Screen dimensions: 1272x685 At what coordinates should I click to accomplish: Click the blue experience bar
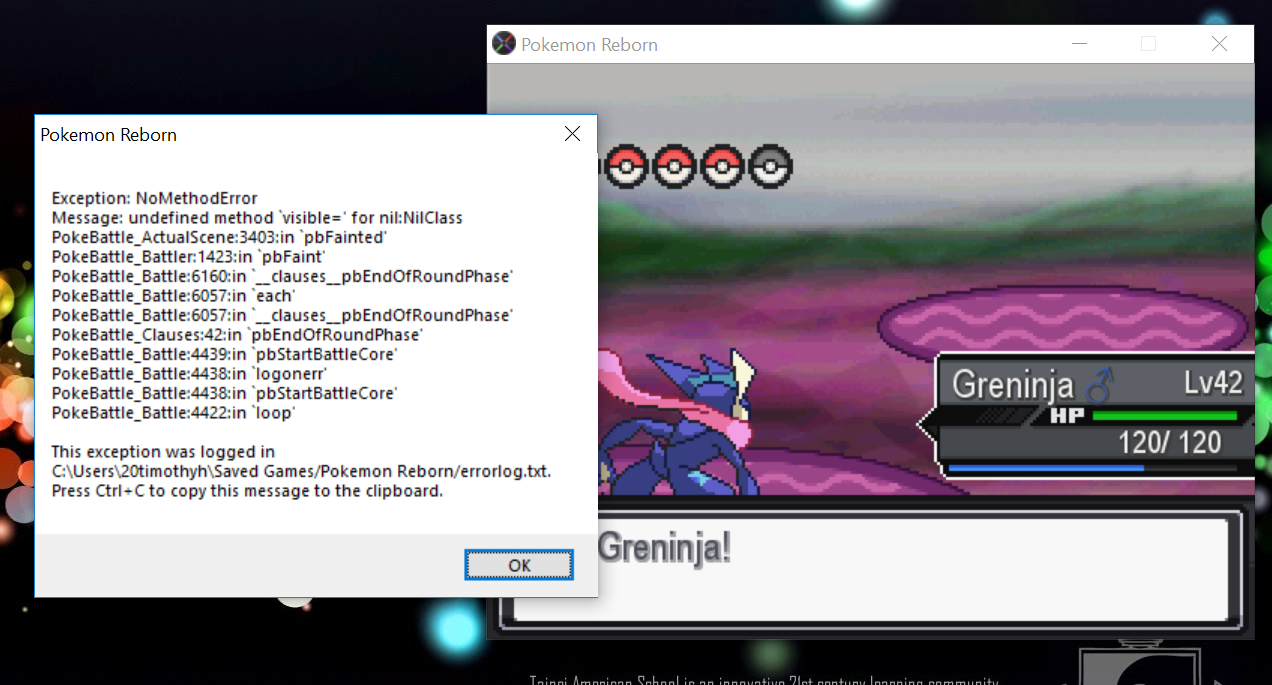[1045, 468]
